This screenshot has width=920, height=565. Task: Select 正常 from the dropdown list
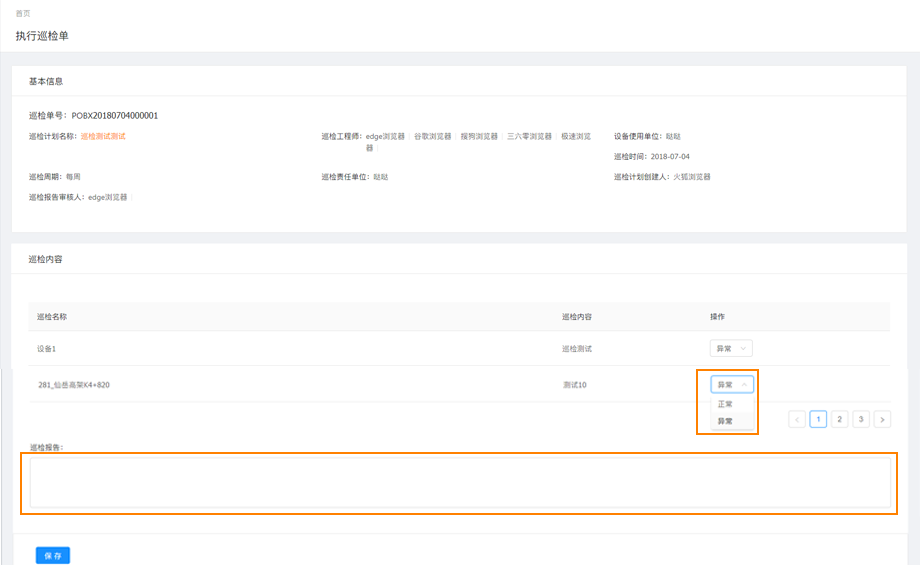tap(725, 404)
